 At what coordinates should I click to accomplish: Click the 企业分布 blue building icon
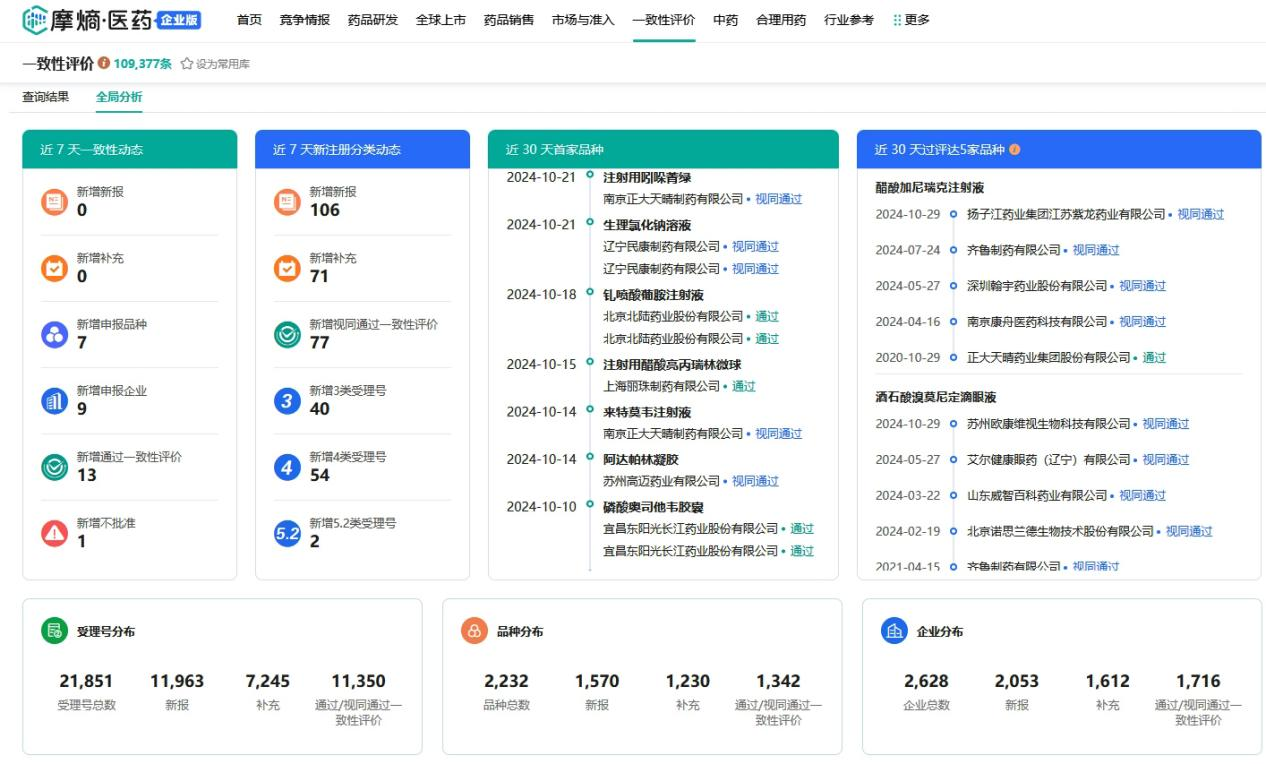coord(893,631)
